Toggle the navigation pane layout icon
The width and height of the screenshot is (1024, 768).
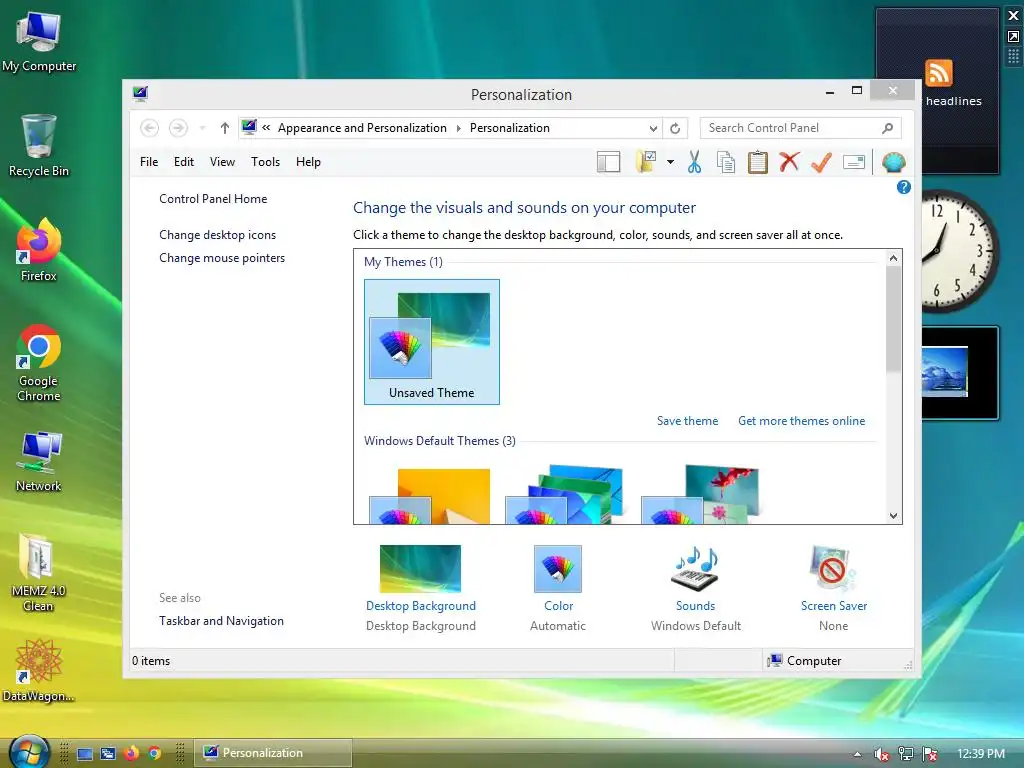[608, 162]
